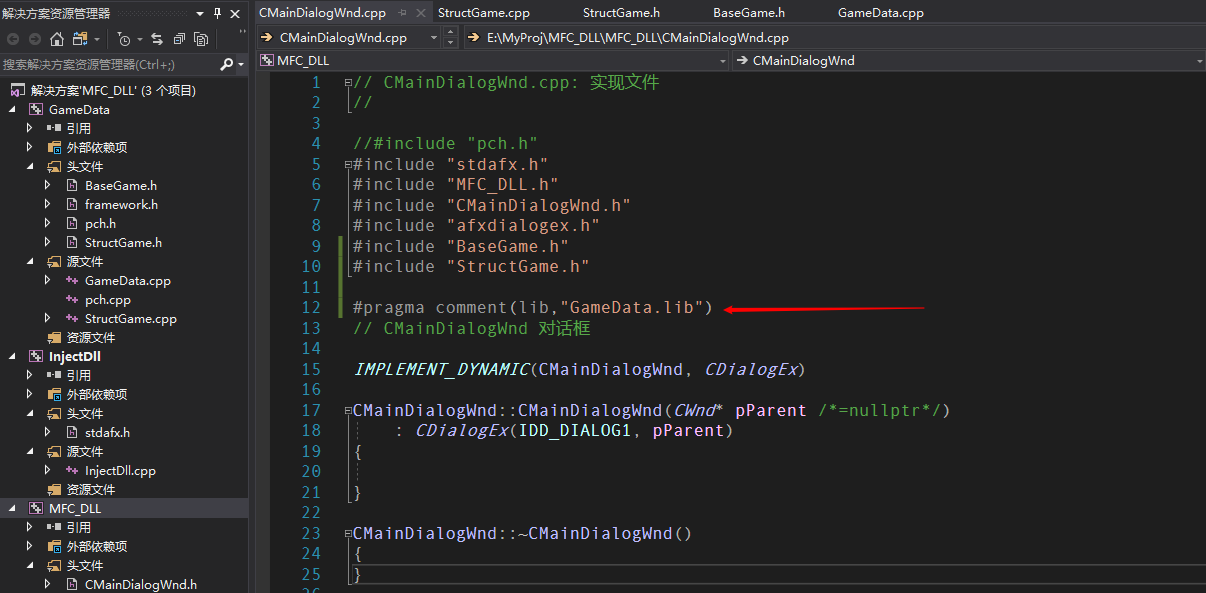Close the CMainDialogWnd.cpp tab

coord(421,13)
